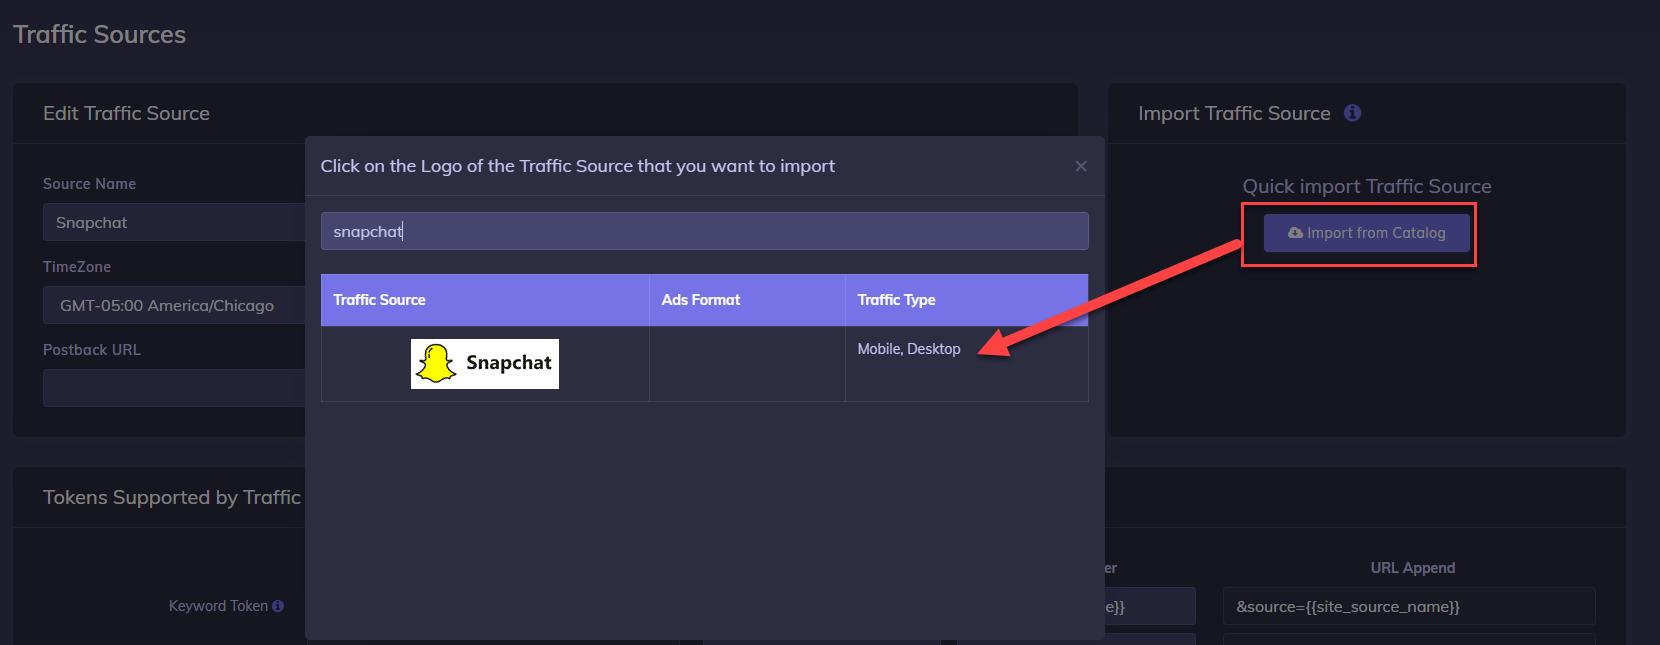Click the Mobile, Desktop cell text
Screen dimensions: 1660x645
(909, 349)
